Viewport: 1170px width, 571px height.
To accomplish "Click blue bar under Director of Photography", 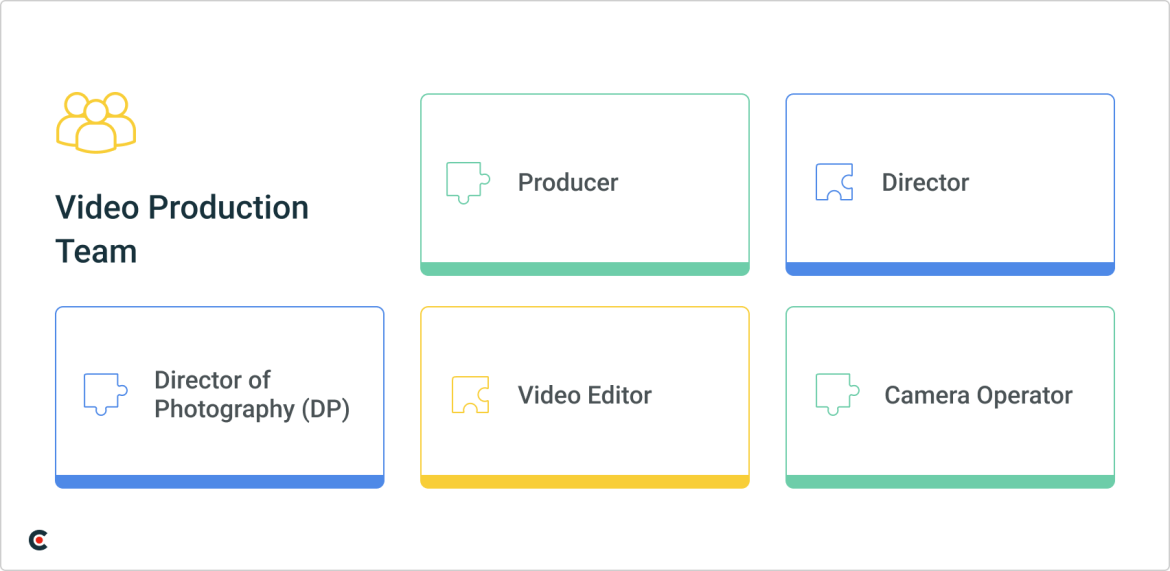I will pos(219,482).
